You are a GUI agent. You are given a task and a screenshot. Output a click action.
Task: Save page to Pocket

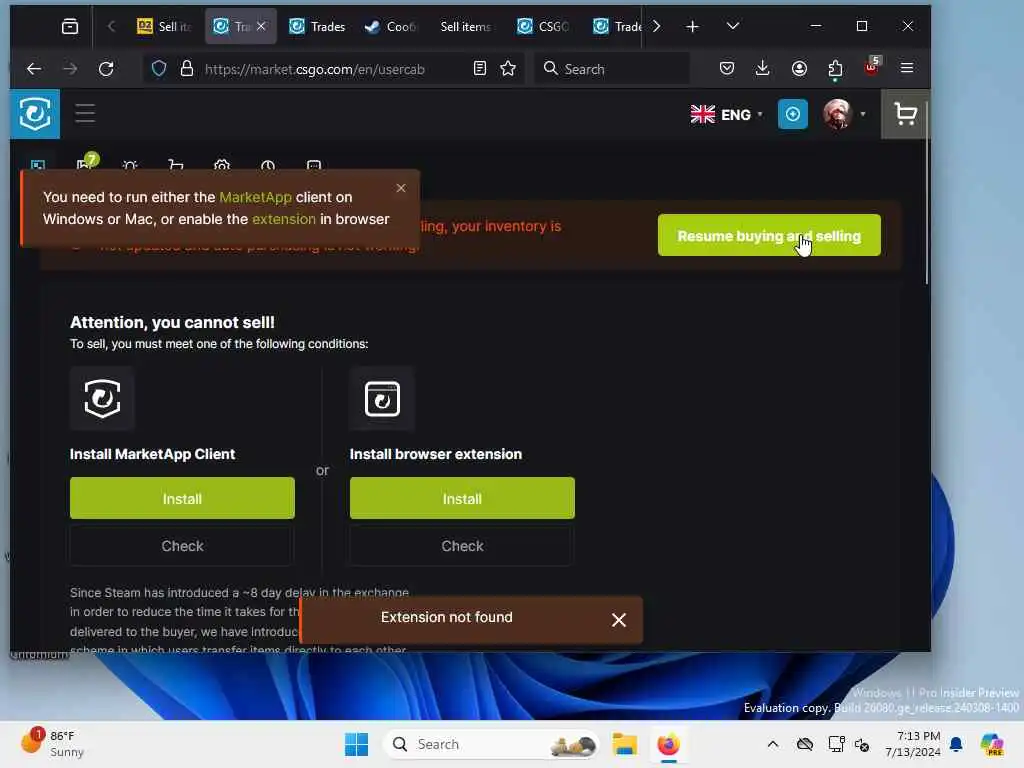pos(727,69)
